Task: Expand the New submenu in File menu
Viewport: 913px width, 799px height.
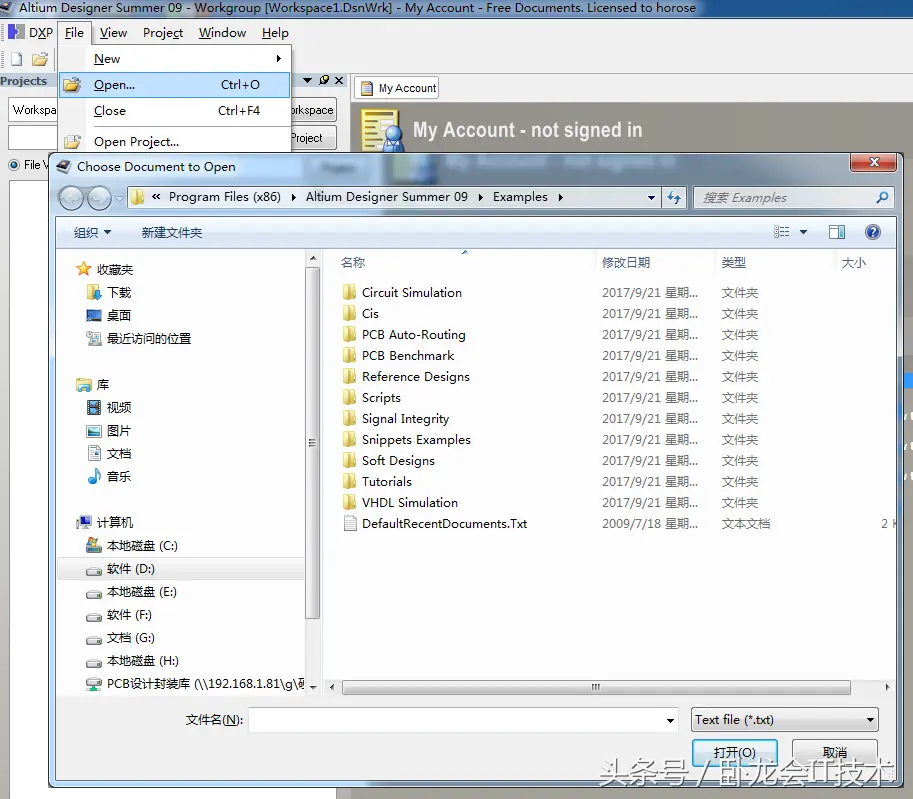Action: point(174,59)
